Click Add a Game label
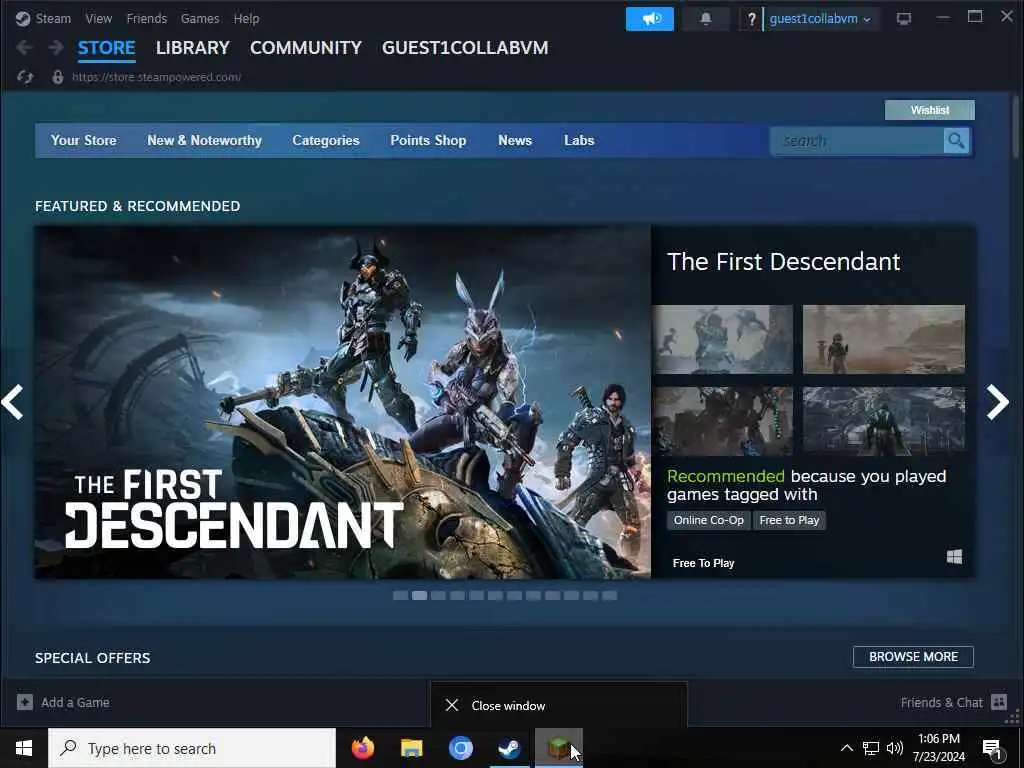Image resolution: width=1024 pixels, height=768 pixels. 75,702
